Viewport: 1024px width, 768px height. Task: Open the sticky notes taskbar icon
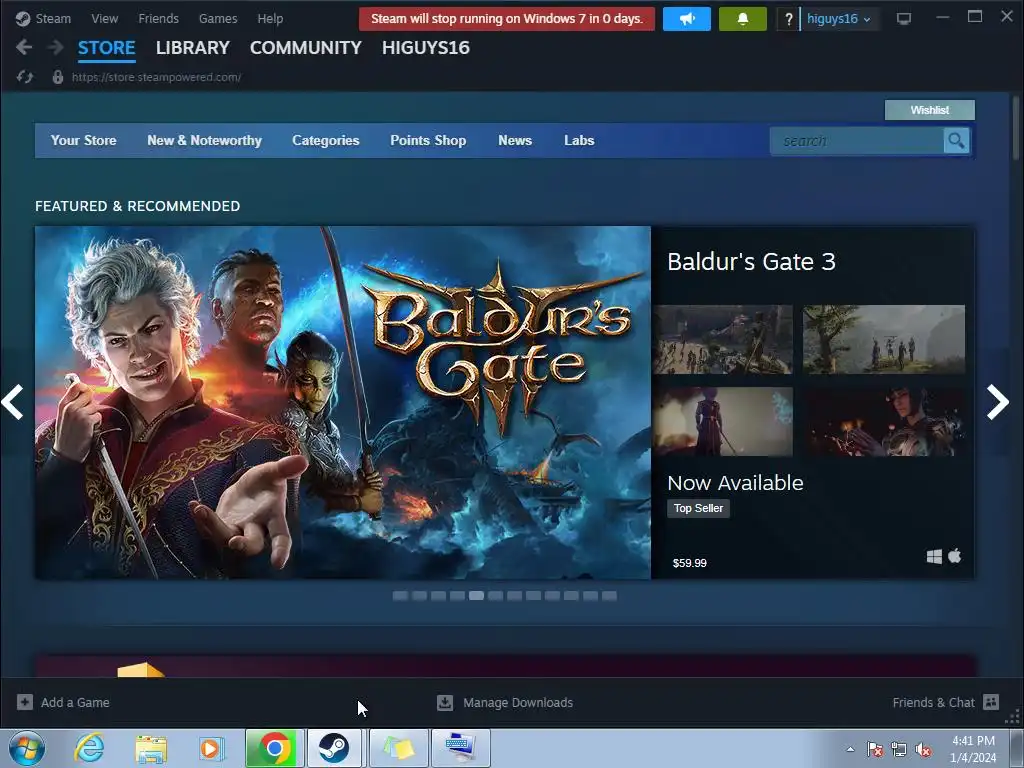pyautogui.click(x=399, y=748)
